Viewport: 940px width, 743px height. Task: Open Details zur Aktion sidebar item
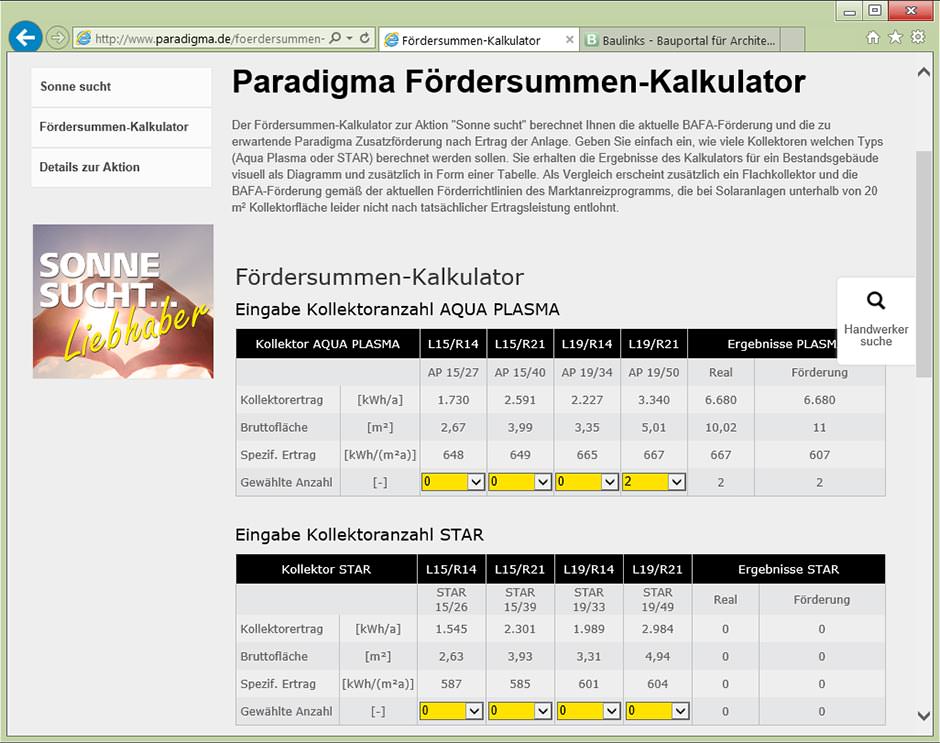point(121,167)
